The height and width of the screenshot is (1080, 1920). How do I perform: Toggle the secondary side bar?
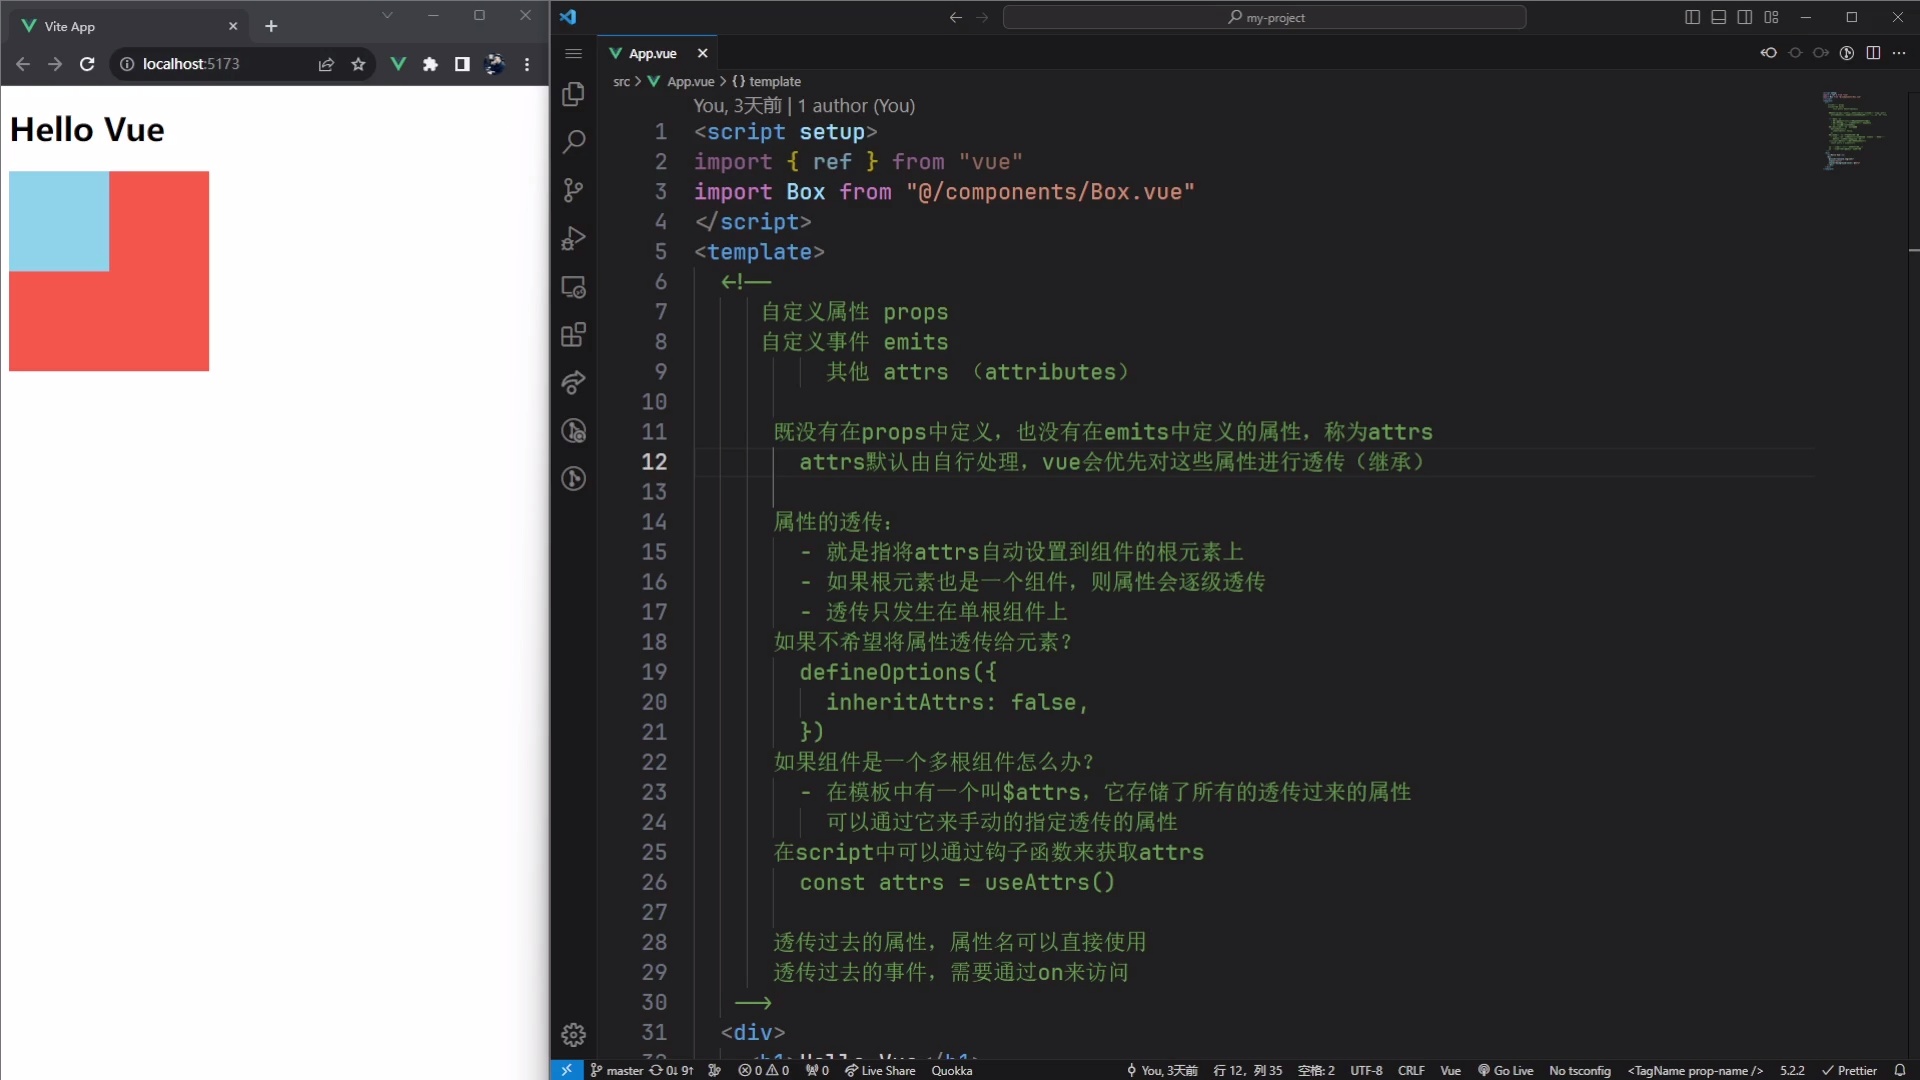(1745, 17)
